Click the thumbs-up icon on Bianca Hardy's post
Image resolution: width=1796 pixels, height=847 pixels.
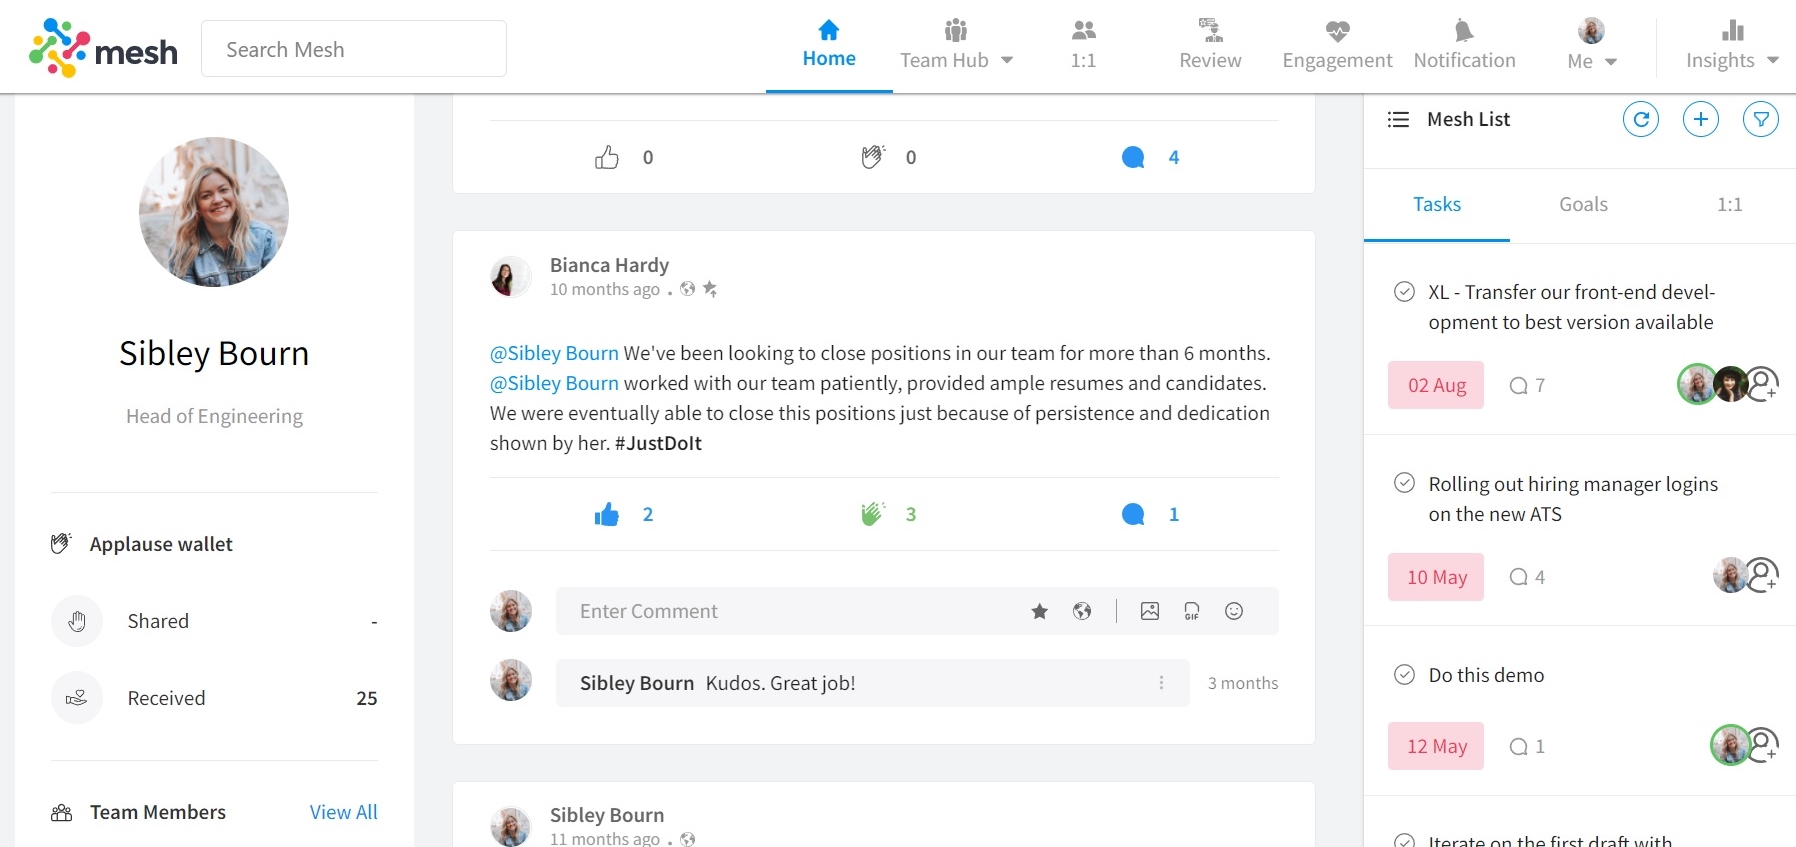click(x=607, y=514)
